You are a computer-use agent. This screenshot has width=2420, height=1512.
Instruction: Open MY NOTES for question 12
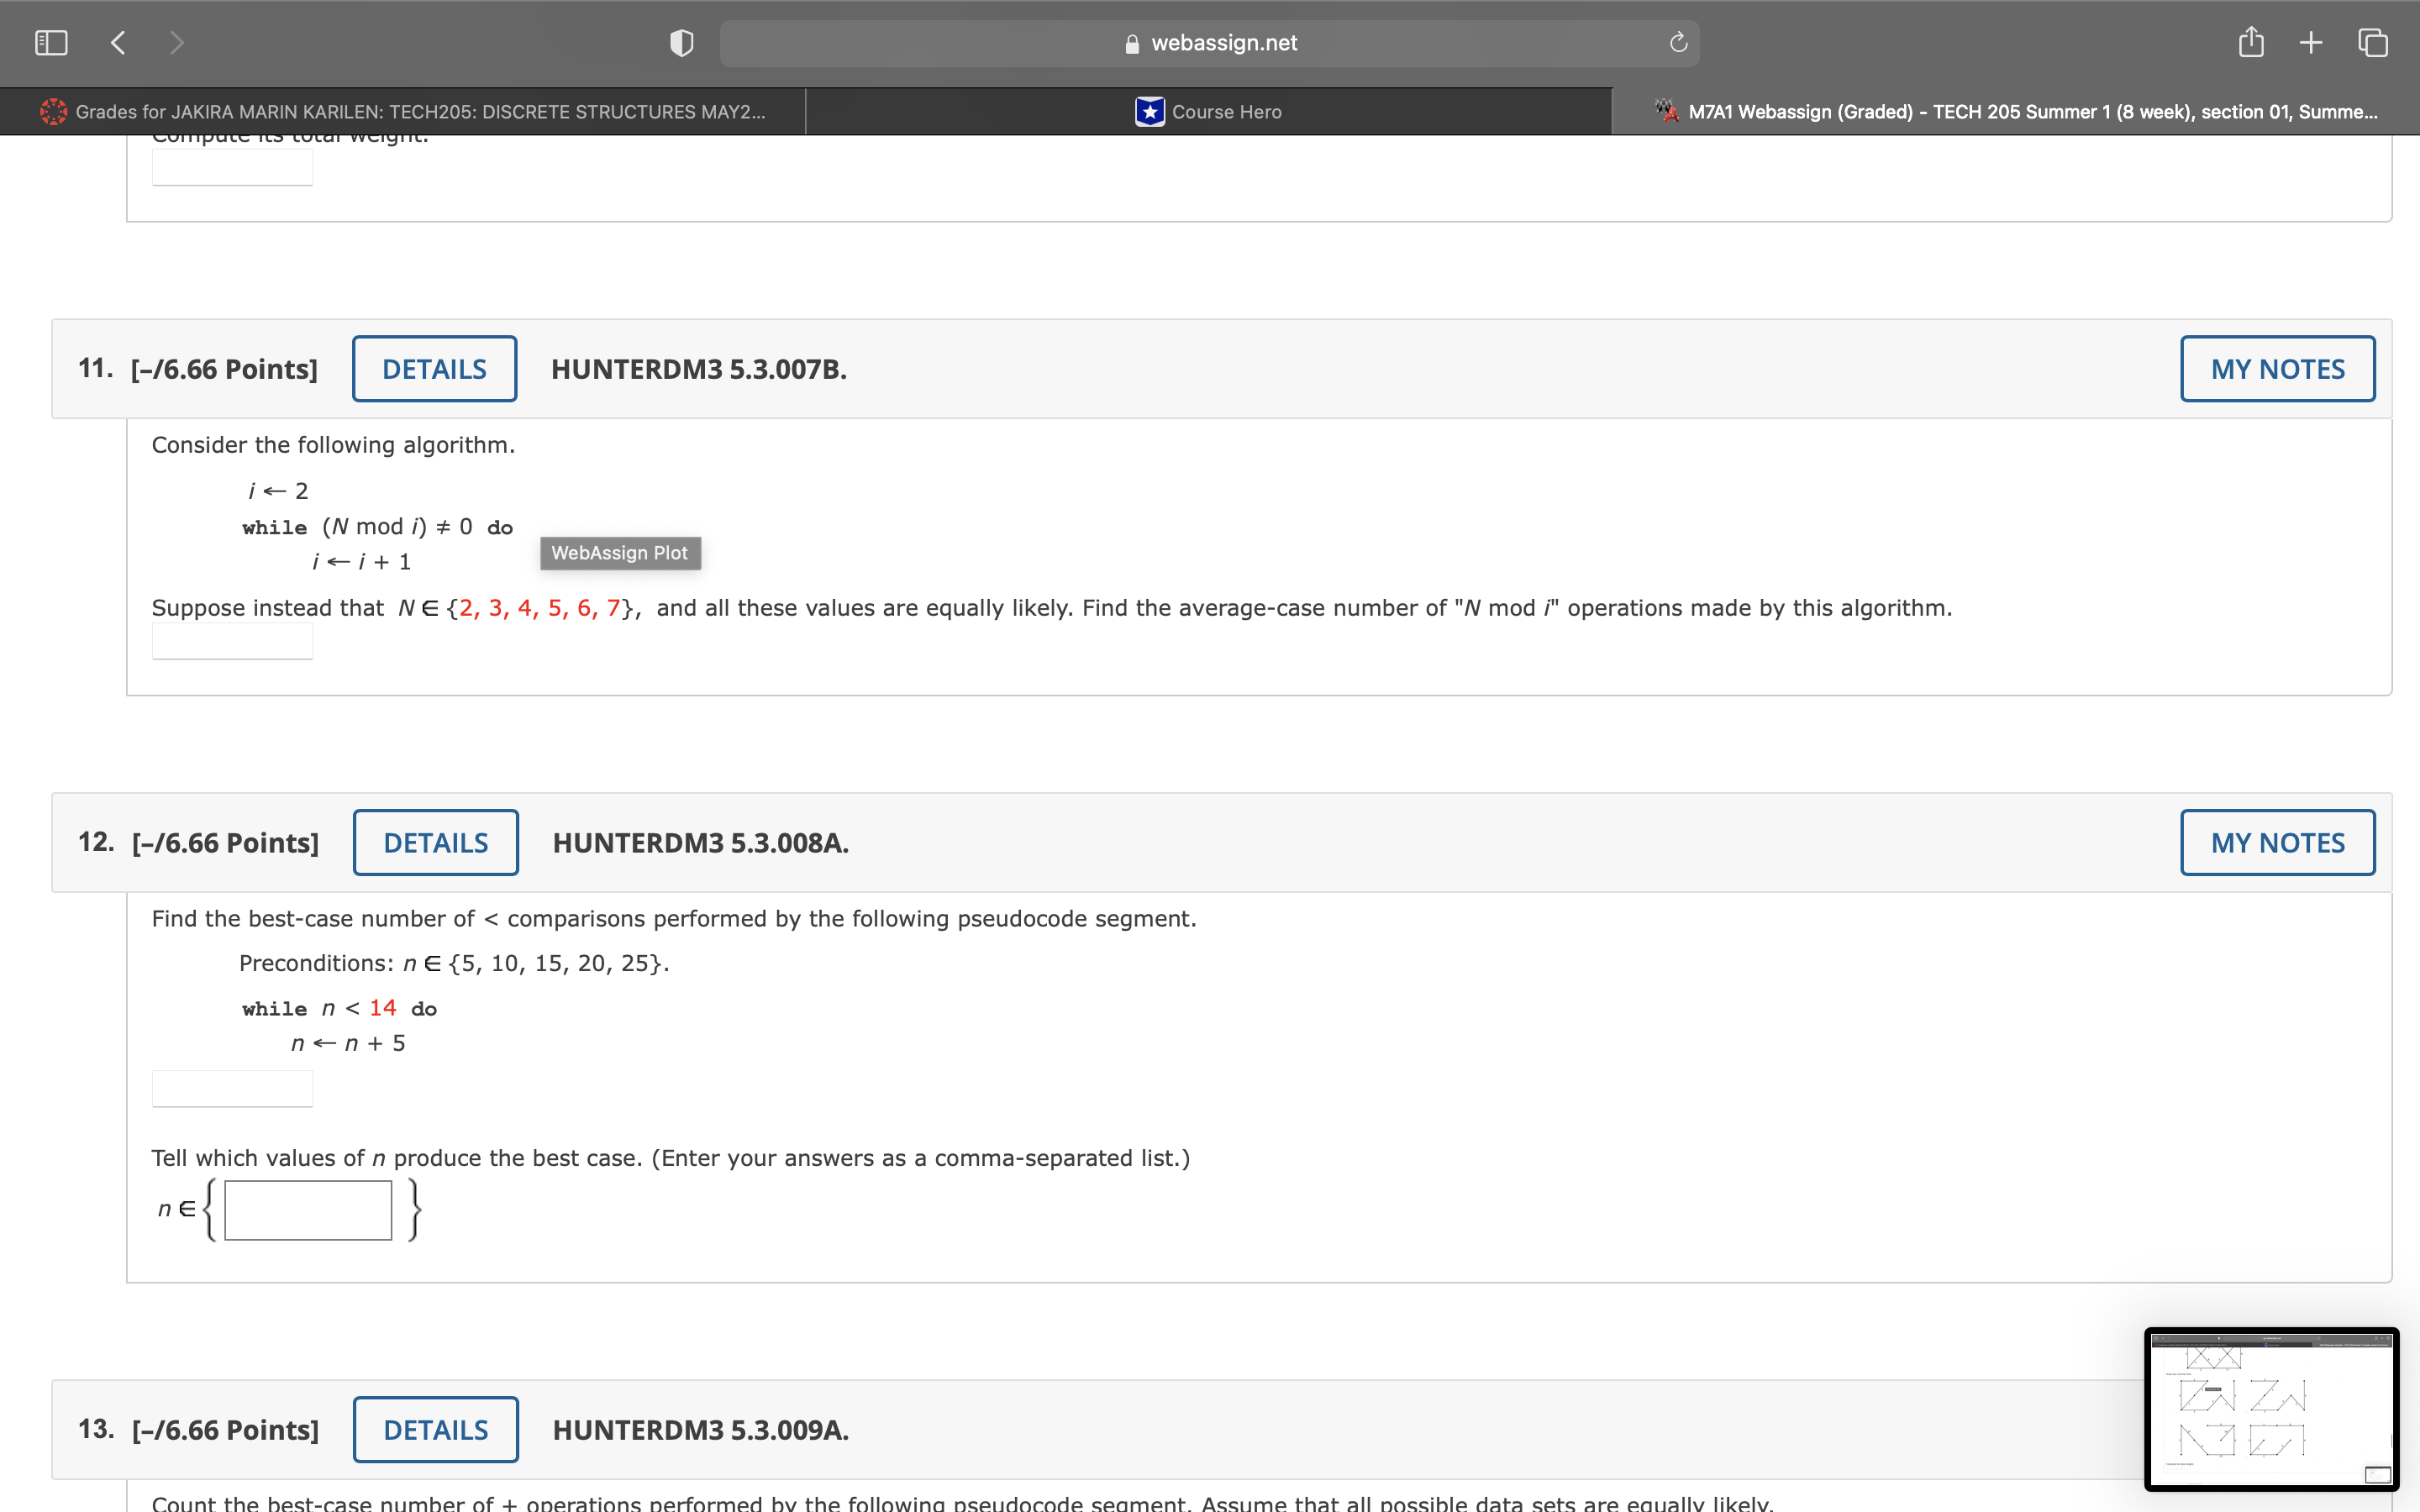pyautogui.click(x=2278, y=842)
